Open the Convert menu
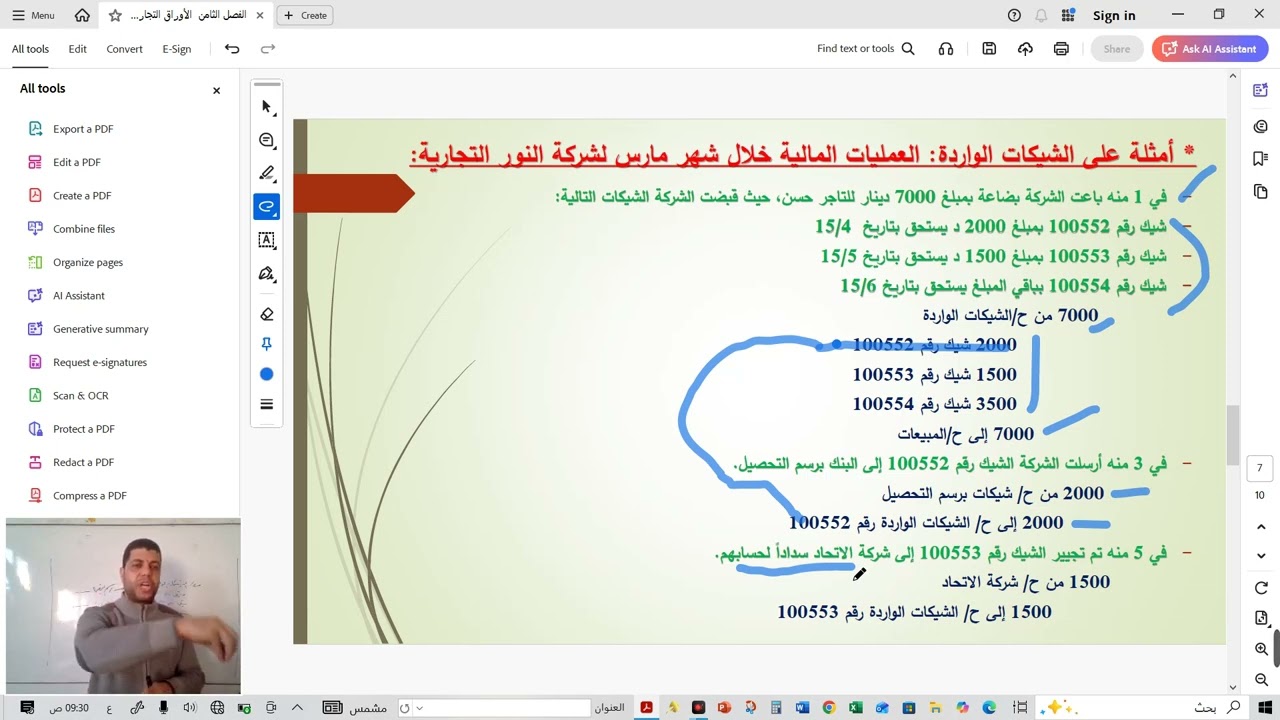The width and height of the screenshot is (1280, 720). tap(125, 49)
